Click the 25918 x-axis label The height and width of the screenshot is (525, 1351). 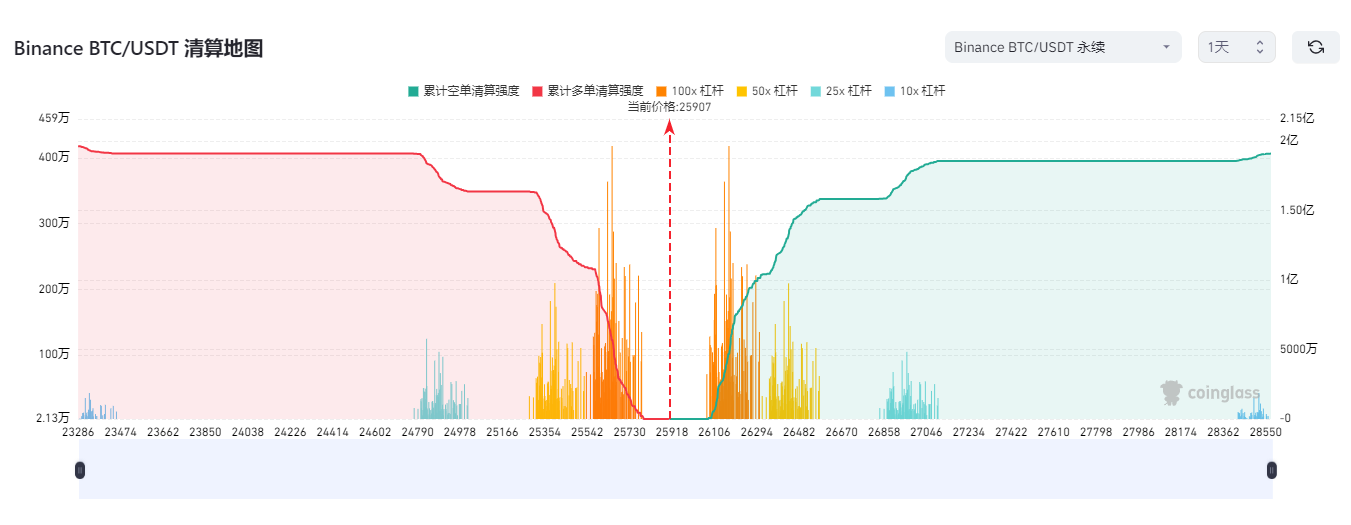coord(672,432)
